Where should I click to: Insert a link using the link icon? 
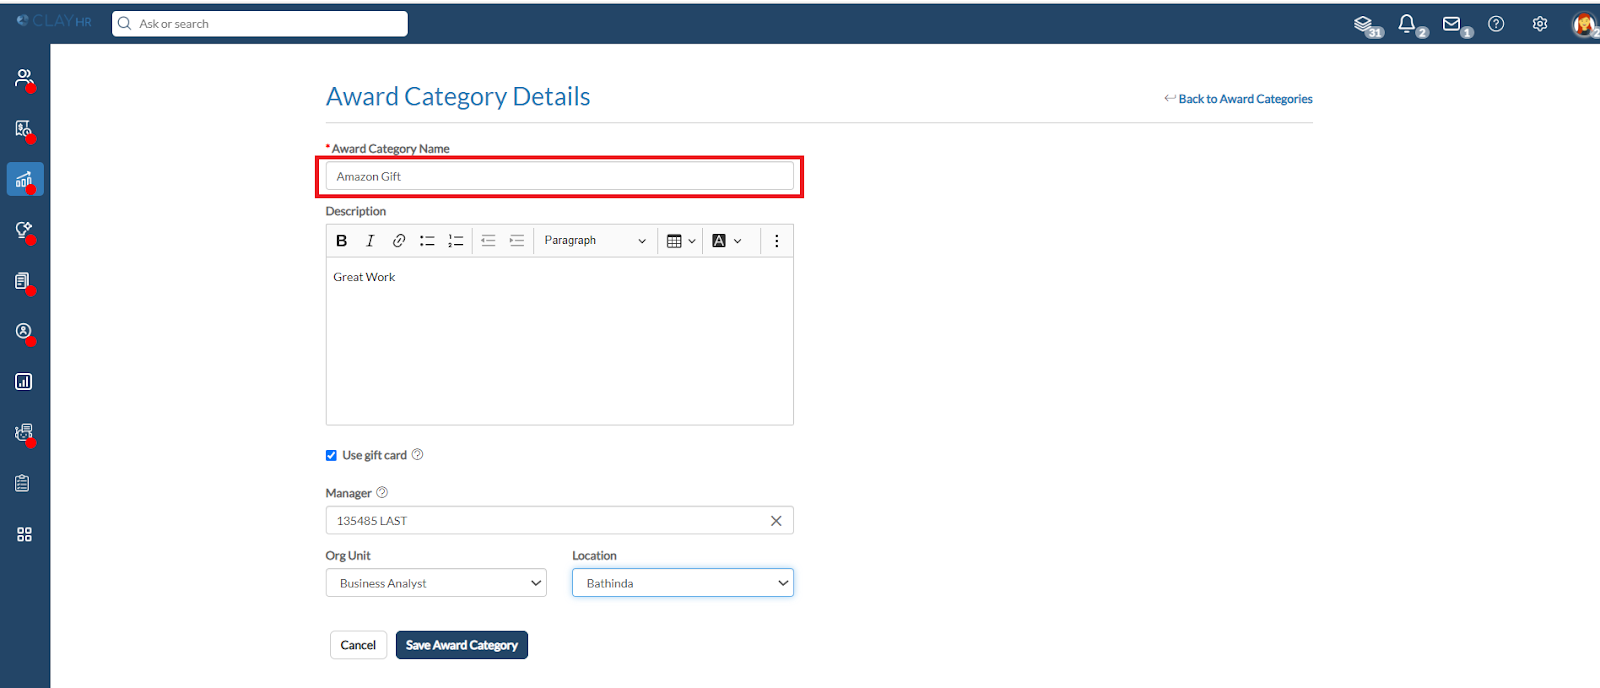tap(399, 241)
